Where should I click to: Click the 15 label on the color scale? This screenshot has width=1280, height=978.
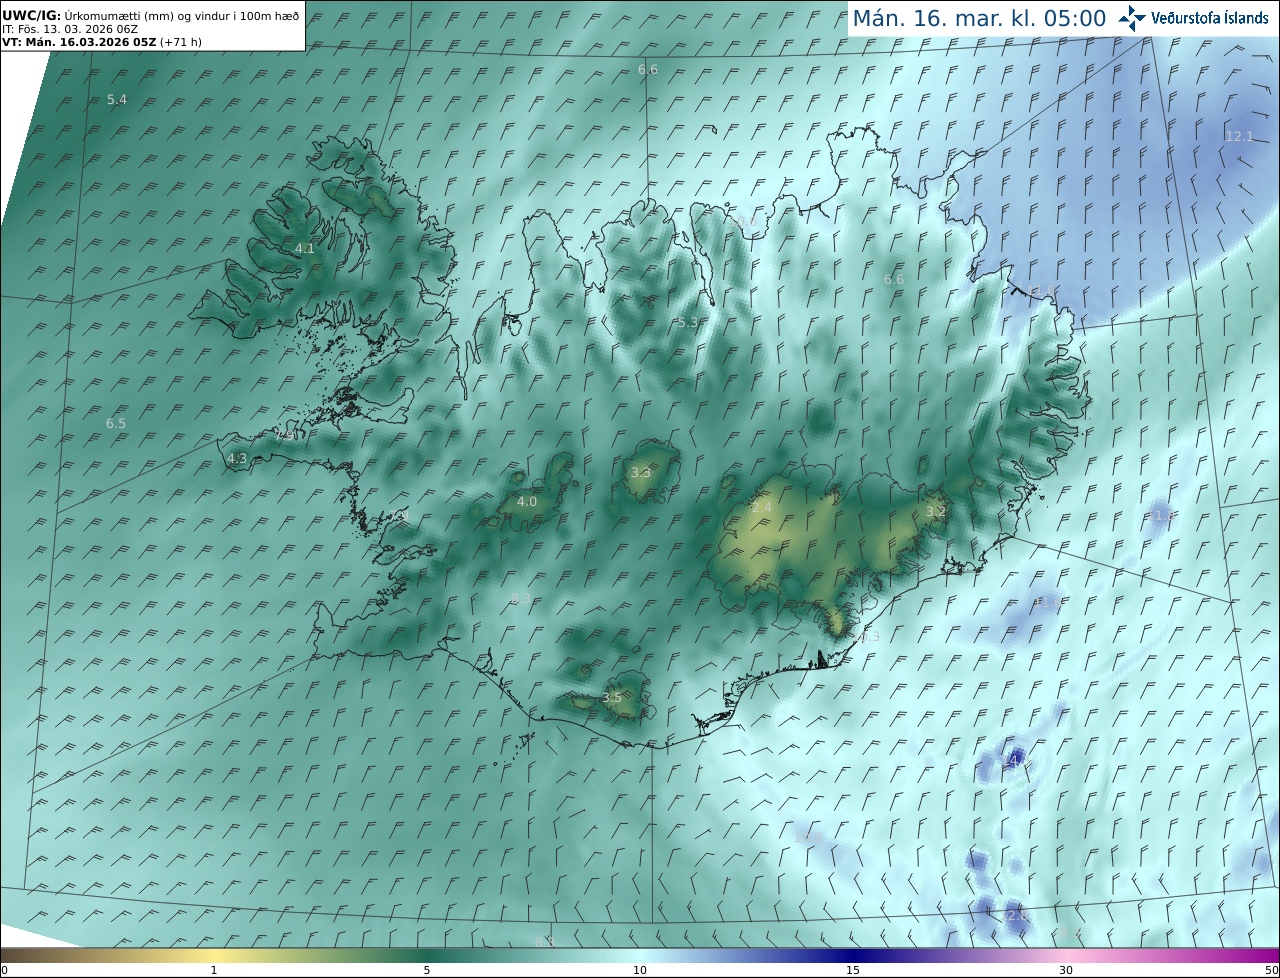tap(853, 971)
